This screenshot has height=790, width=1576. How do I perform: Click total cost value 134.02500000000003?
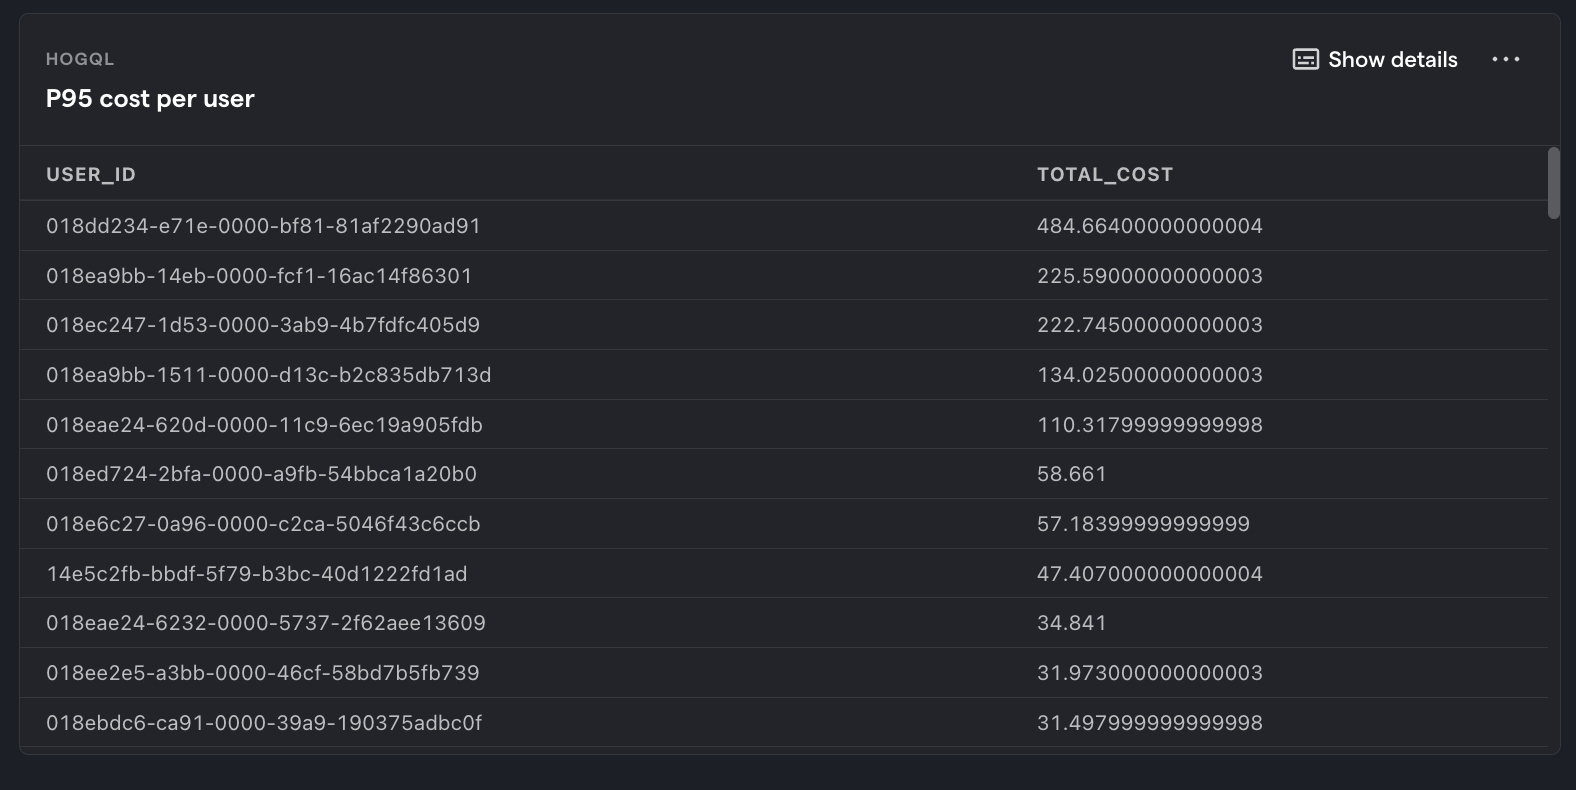(1150, 375)
